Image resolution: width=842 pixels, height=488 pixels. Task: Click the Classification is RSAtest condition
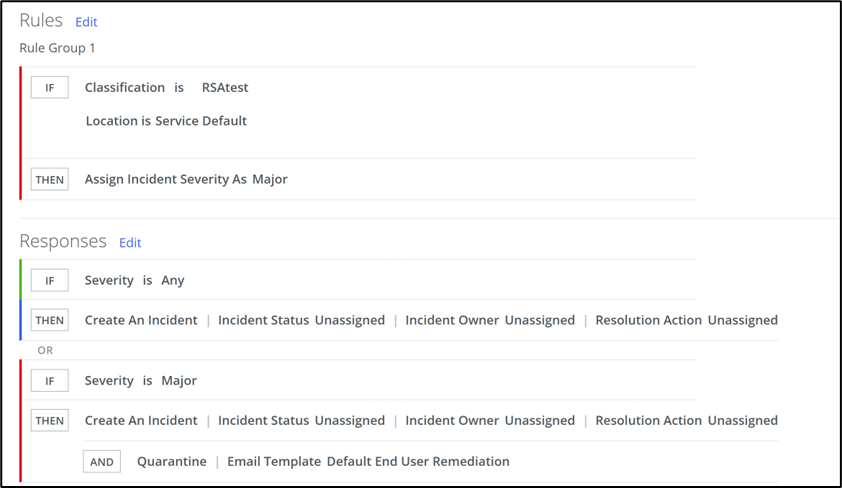pos(166,88)
